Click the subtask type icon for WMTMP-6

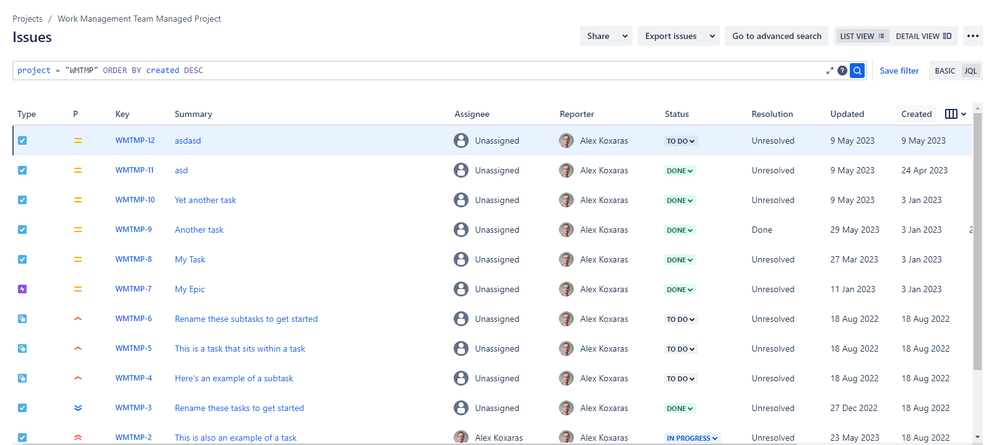coord(22,319)
